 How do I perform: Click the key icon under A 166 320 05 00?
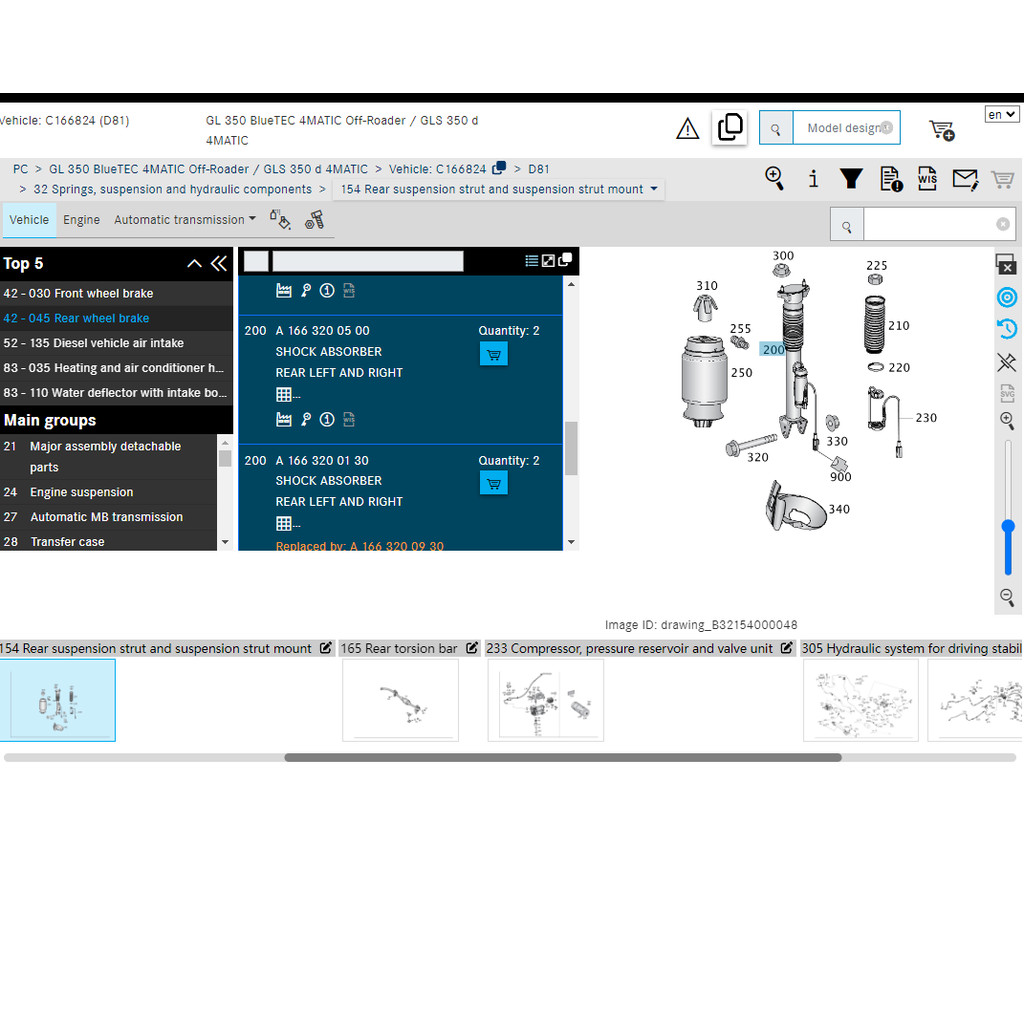[306, 420]
